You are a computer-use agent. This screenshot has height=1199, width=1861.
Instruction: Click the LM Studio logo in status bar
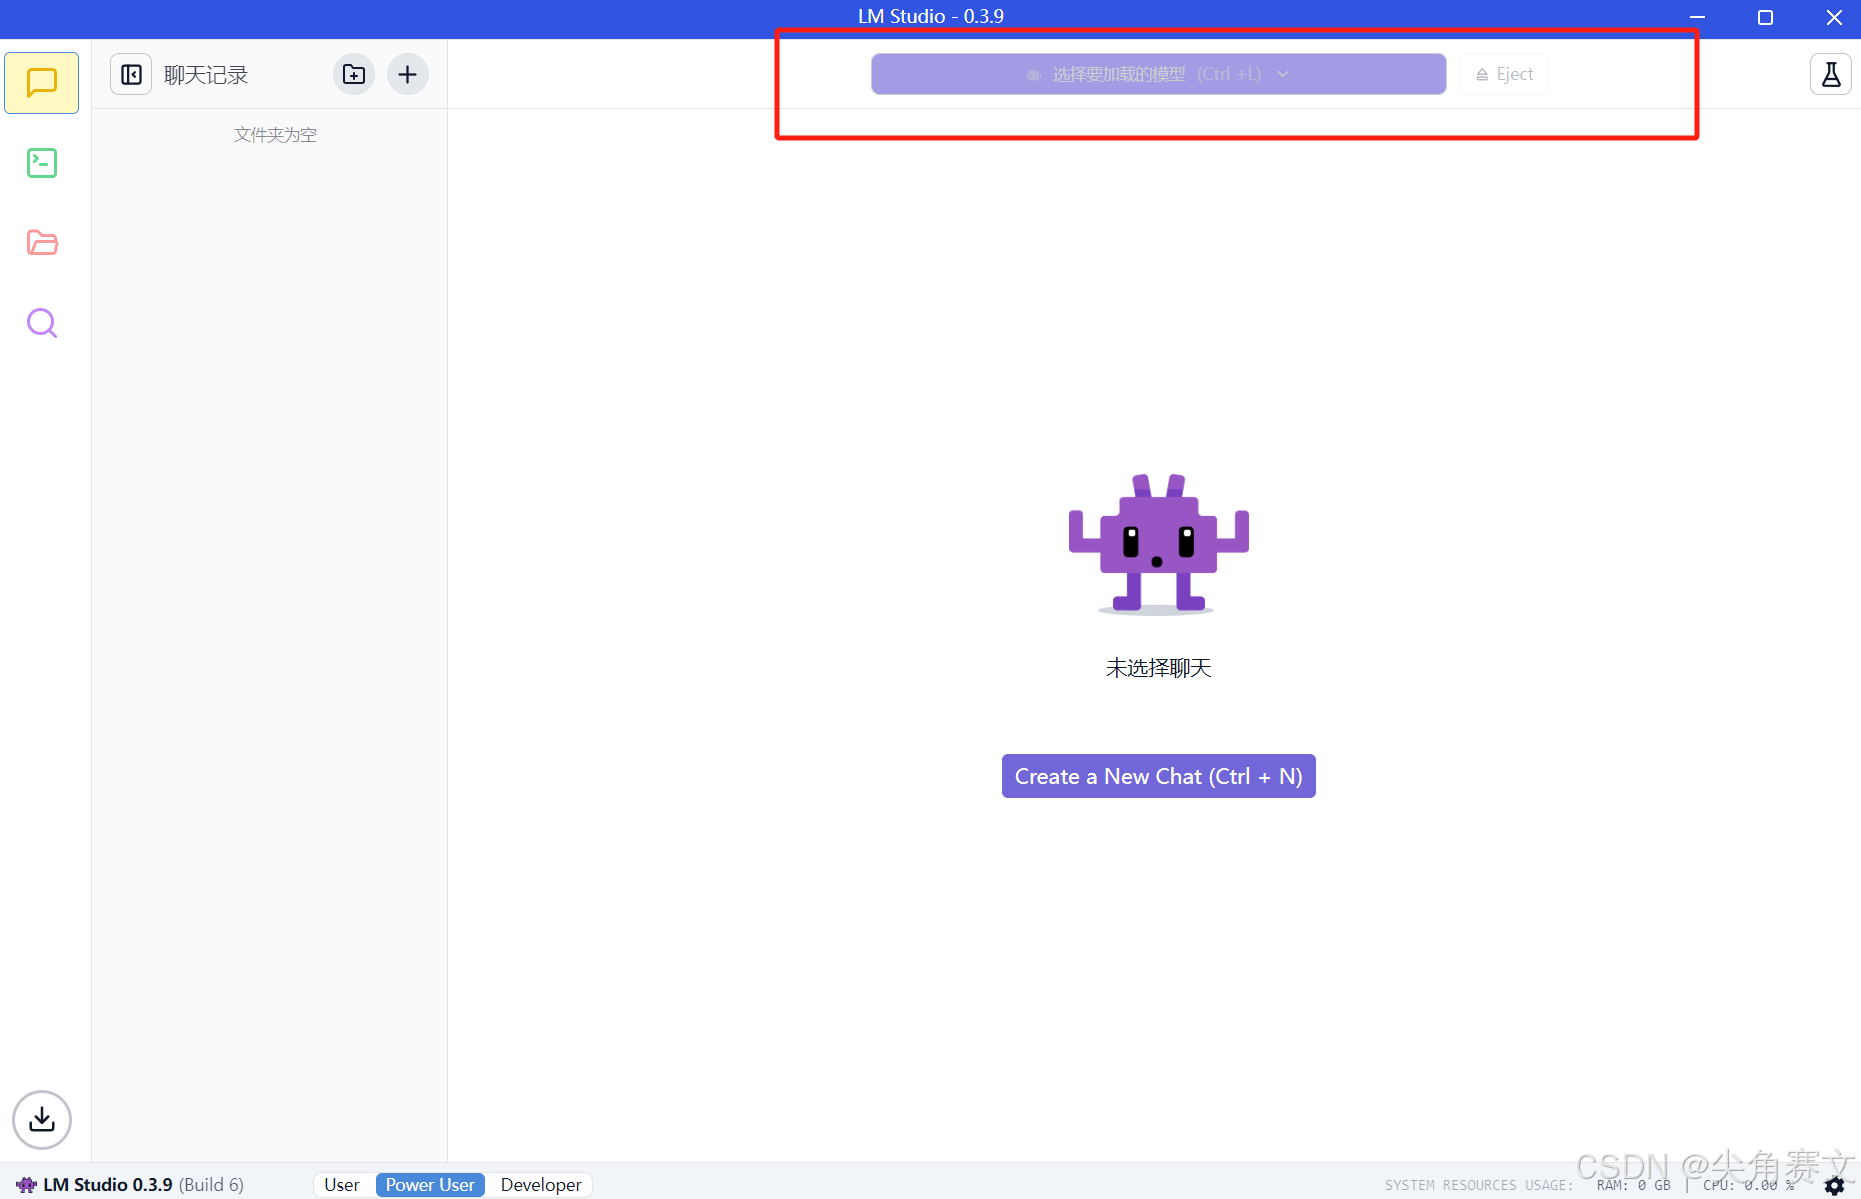26,1185
